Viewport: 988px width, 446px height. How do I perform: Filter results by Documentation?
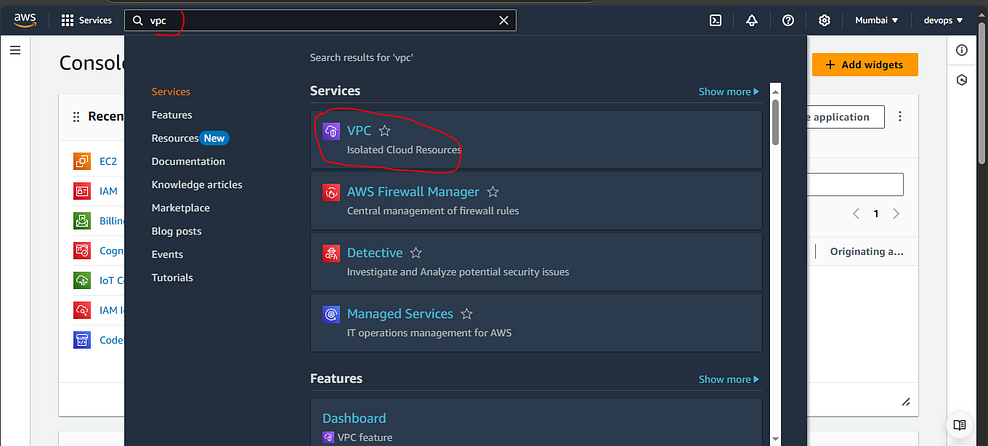pyautogui.click(x=188, y=161)
